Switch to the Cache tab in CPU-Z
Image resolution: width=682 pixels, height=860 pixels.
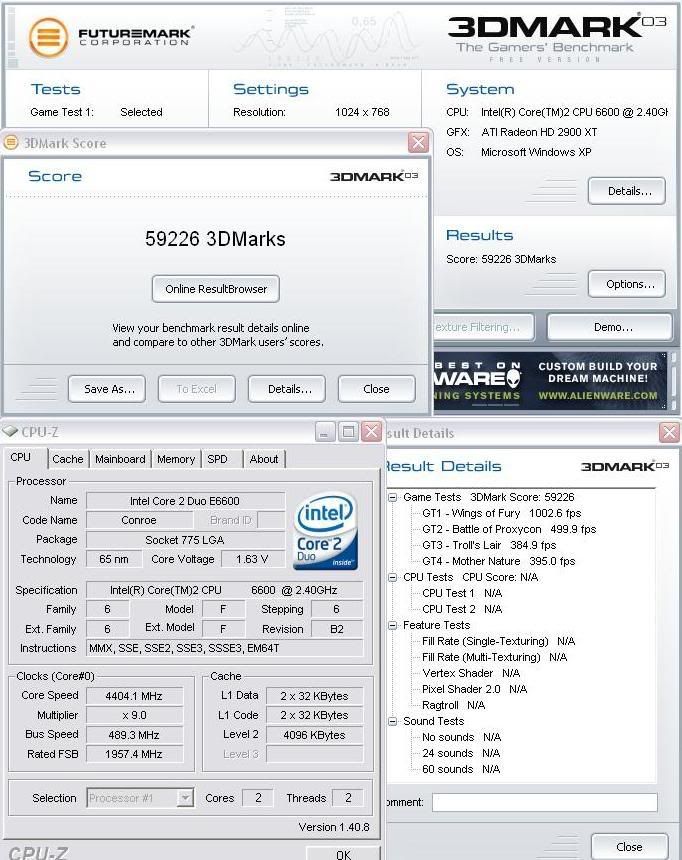click(67, 459)
